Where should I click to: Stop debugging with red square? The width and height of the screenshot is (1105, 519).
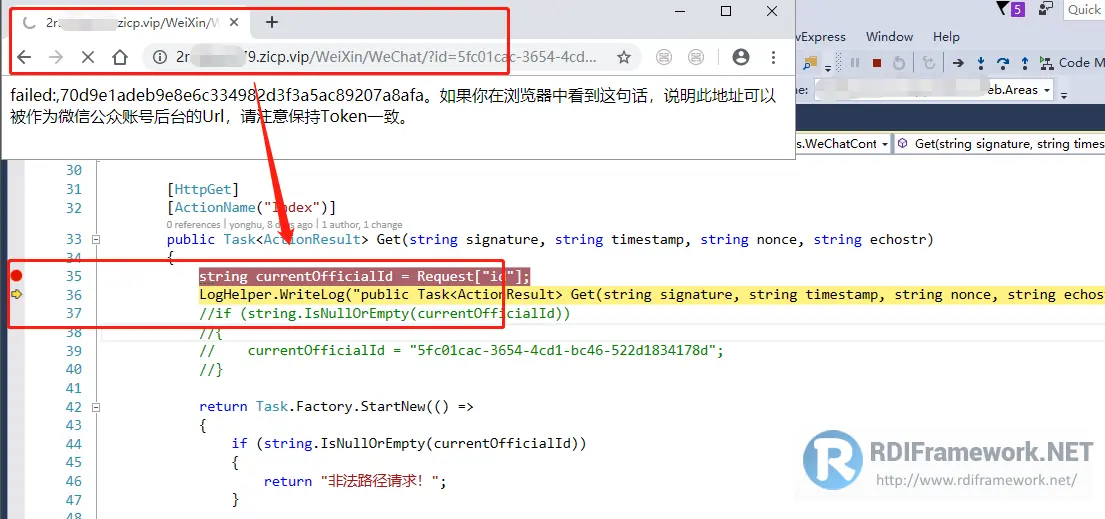pos(877,63)
